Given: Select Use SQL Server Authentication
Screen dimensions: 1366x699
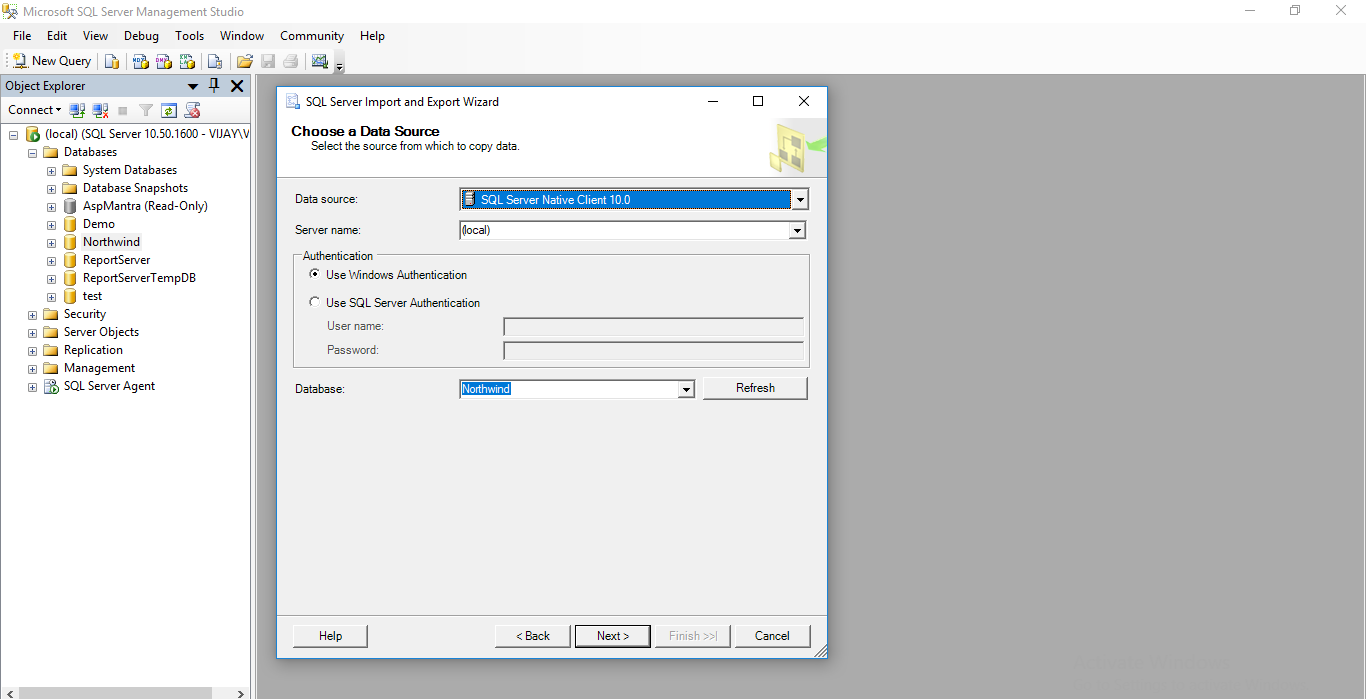Looking at the screenshot, I should point(315,302).
